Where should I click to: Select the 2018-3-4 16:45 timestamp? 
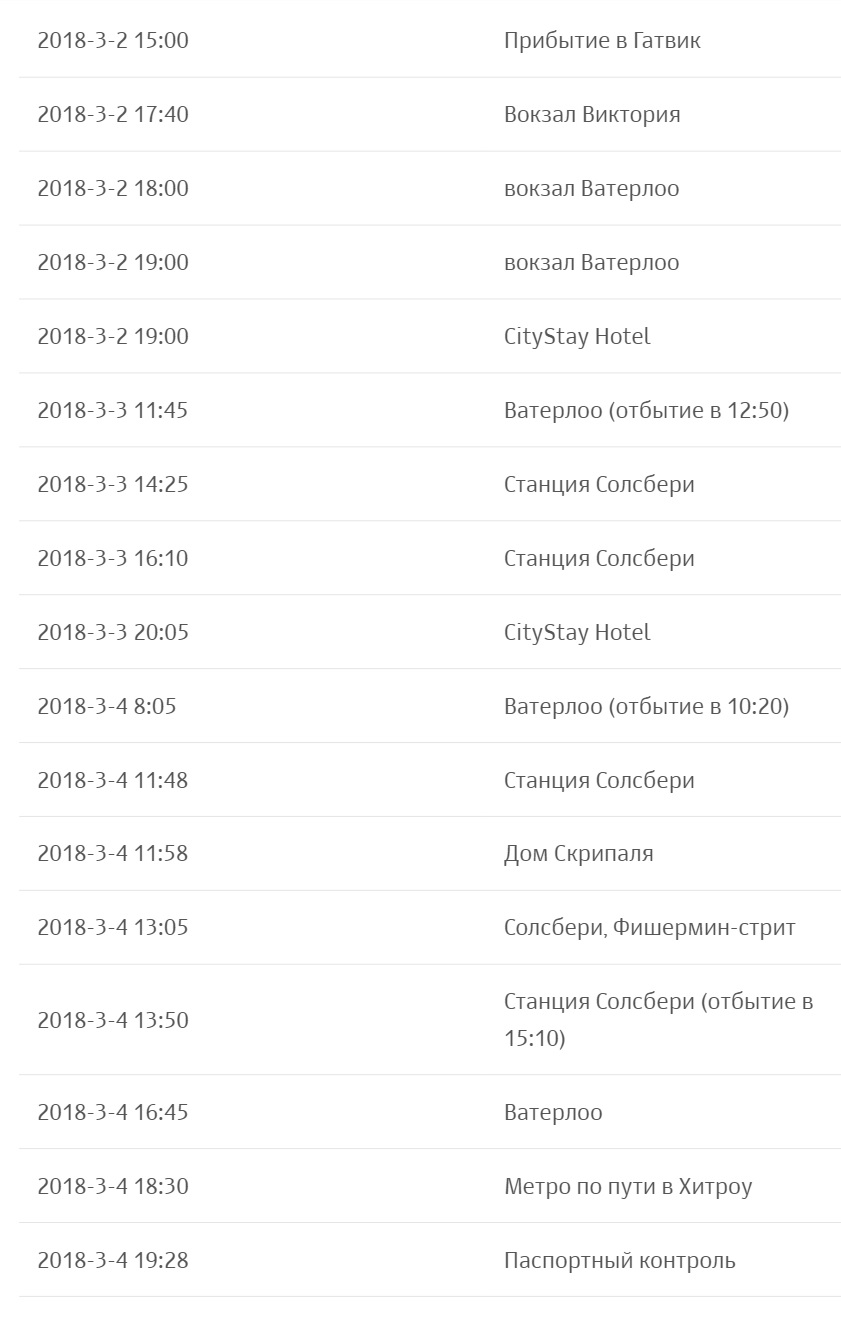point(113,1113)
